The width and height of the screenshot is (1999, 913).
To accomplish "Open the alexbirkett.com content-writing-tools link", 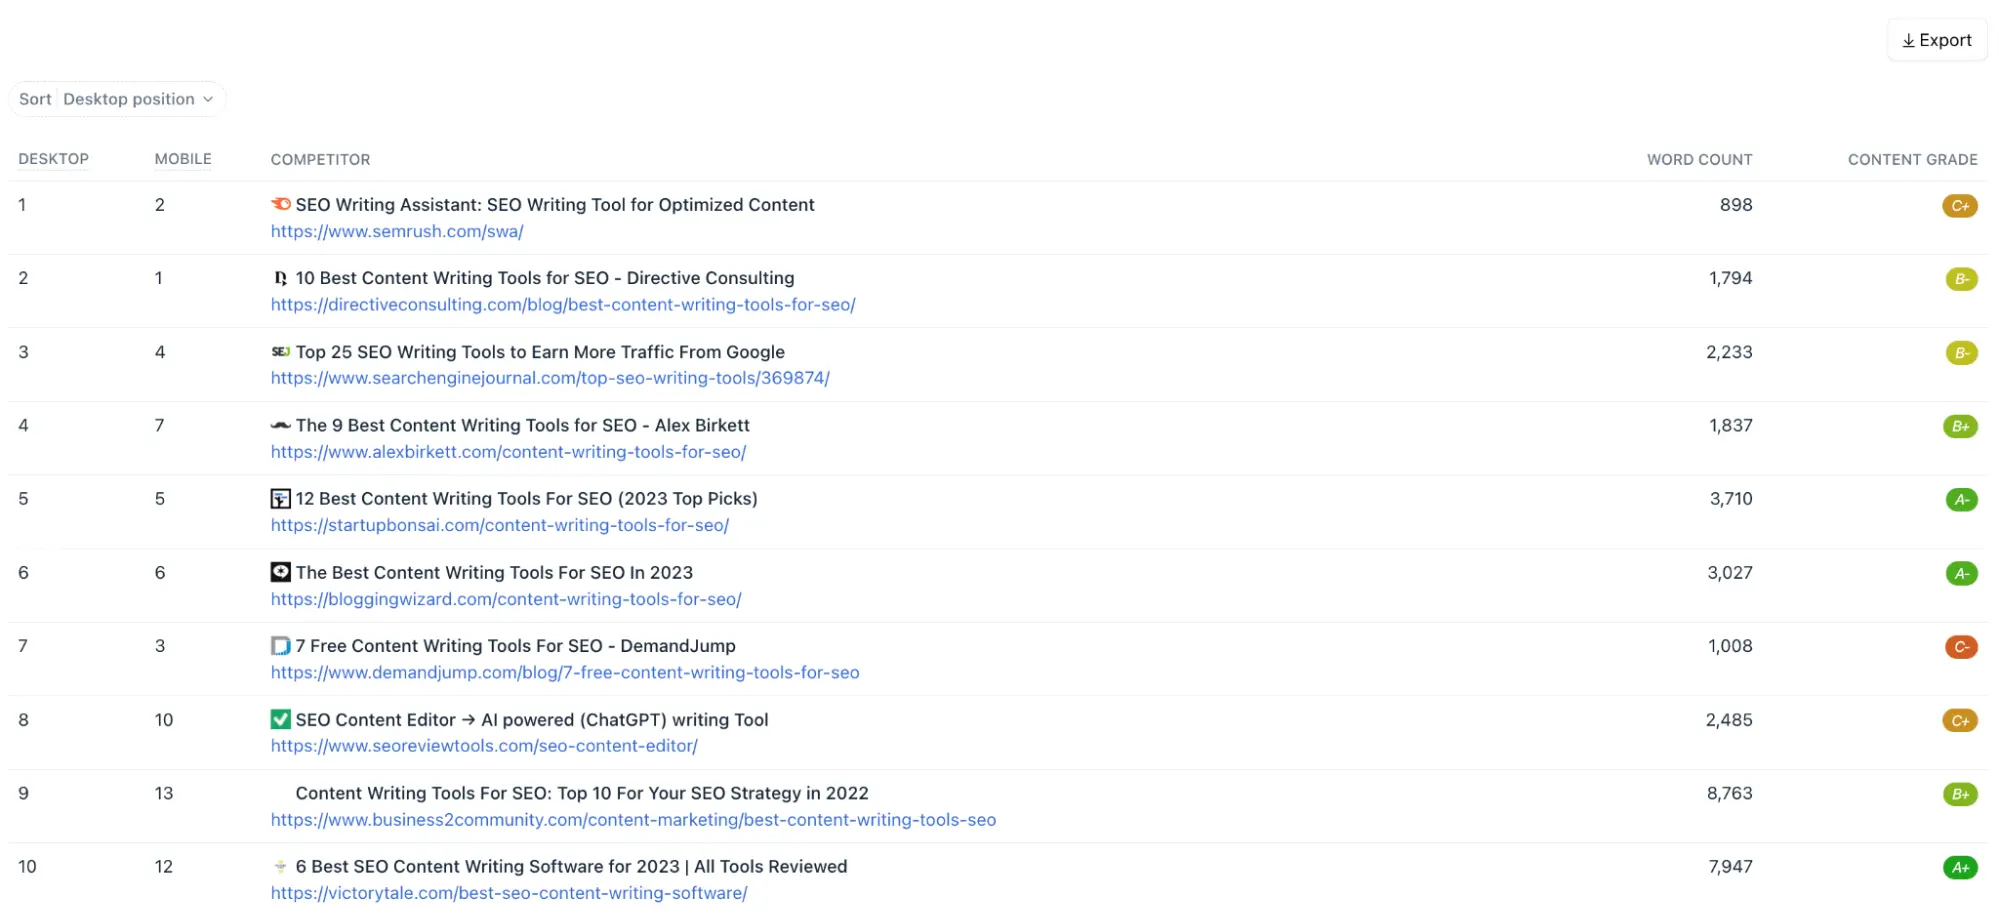I will tap(508, 452).
